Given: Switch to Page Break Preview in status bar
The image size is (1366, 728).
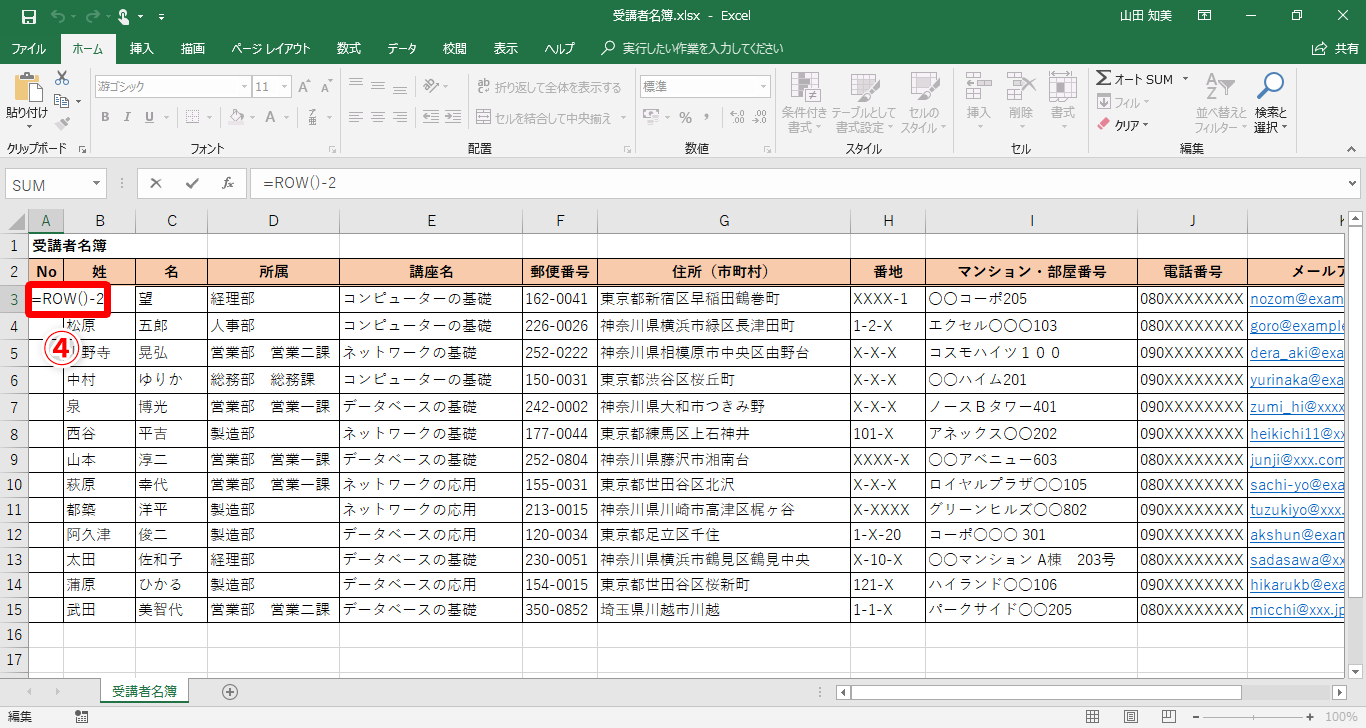Looking at the screenshot, I should (1168, 717).
